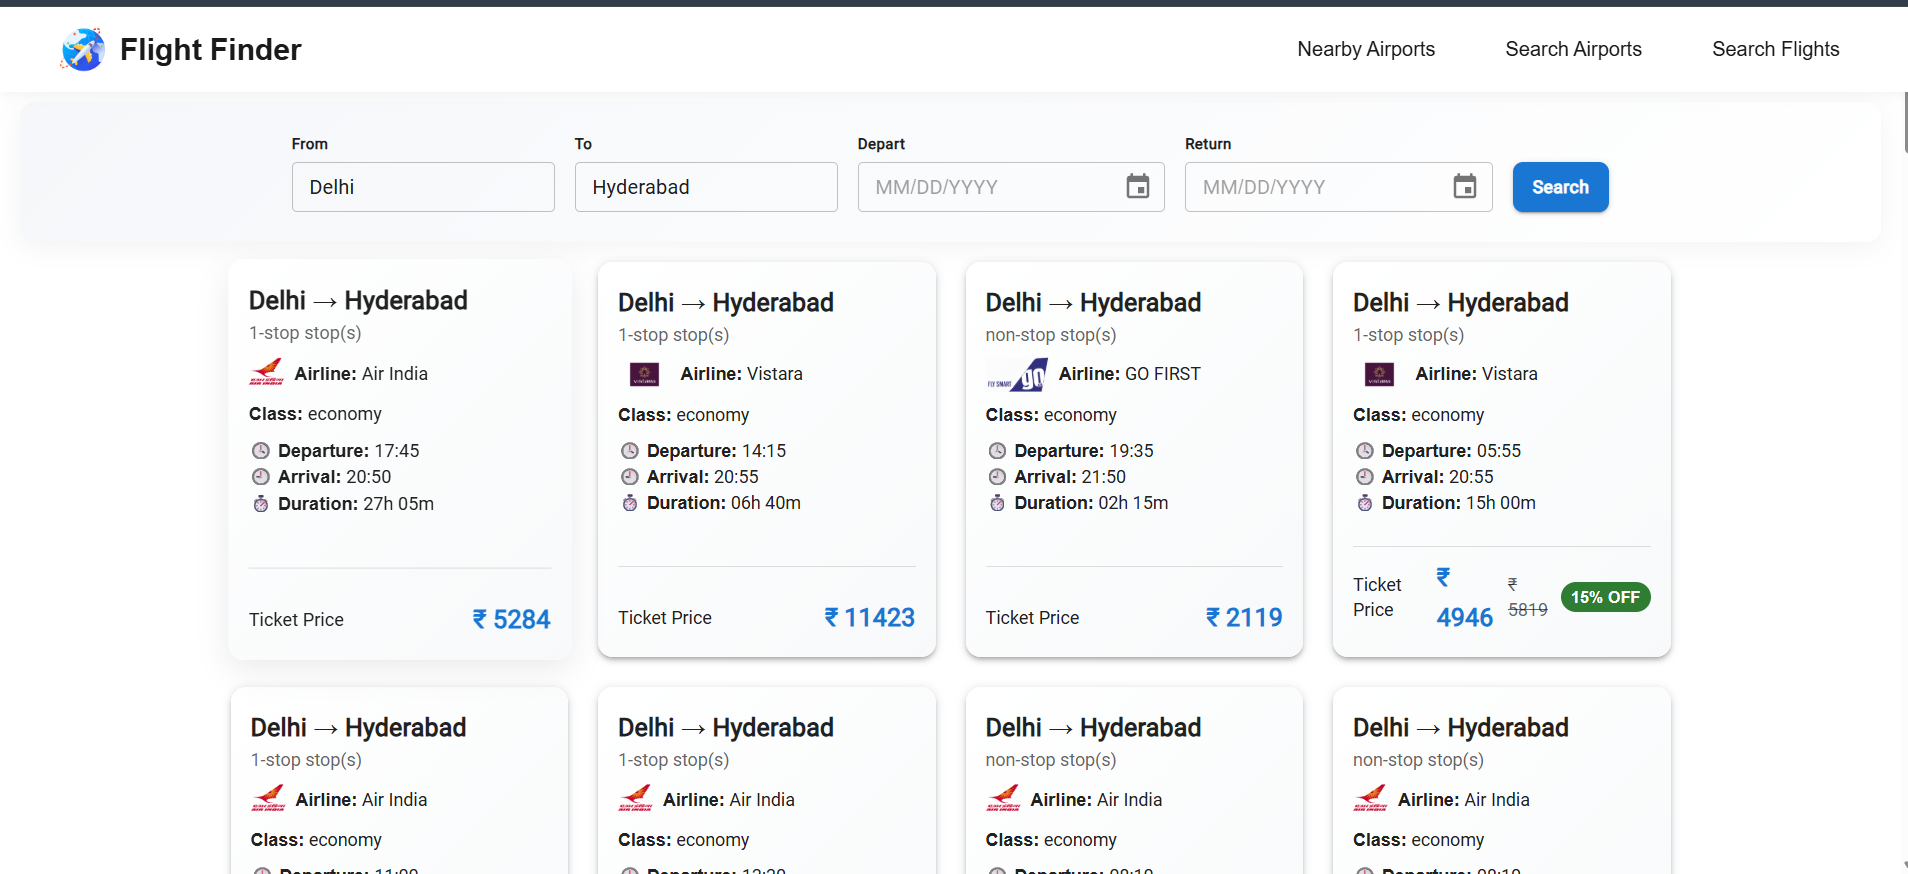The width and height of the screenshot is (1908, 874).
Task: Click duration stopwatch icon on 27h 05m flight
Action: tap(261, 504)
